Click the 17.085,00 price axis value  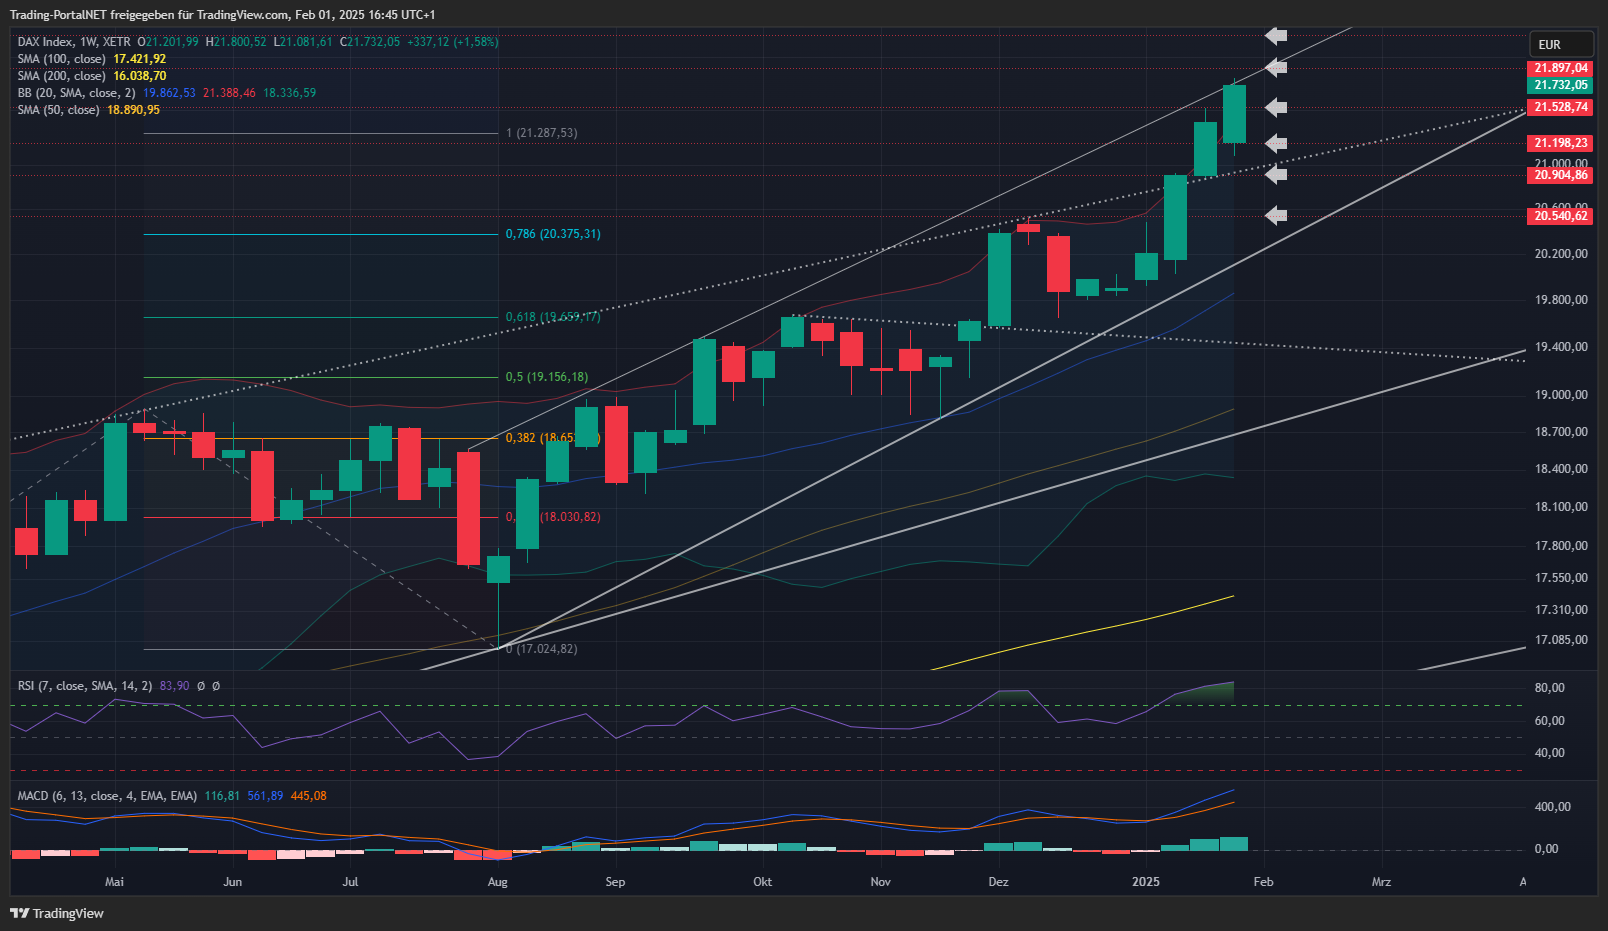click(x=1562, y=640)
